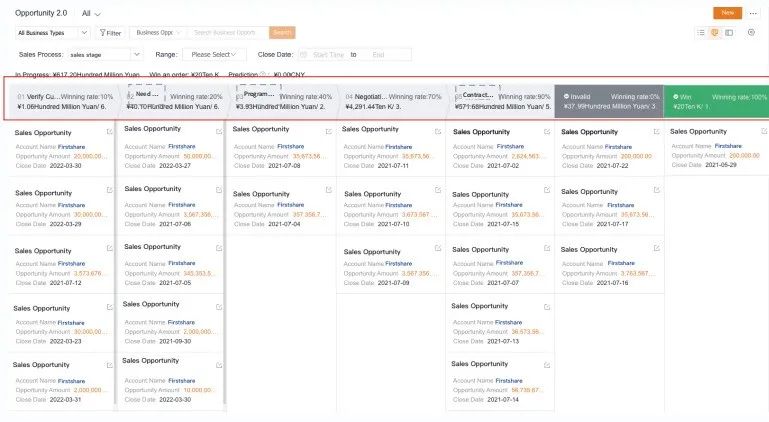The image size is (769, 422).
Task: Select the 02 Need... stage header
Action: (174, 102)
